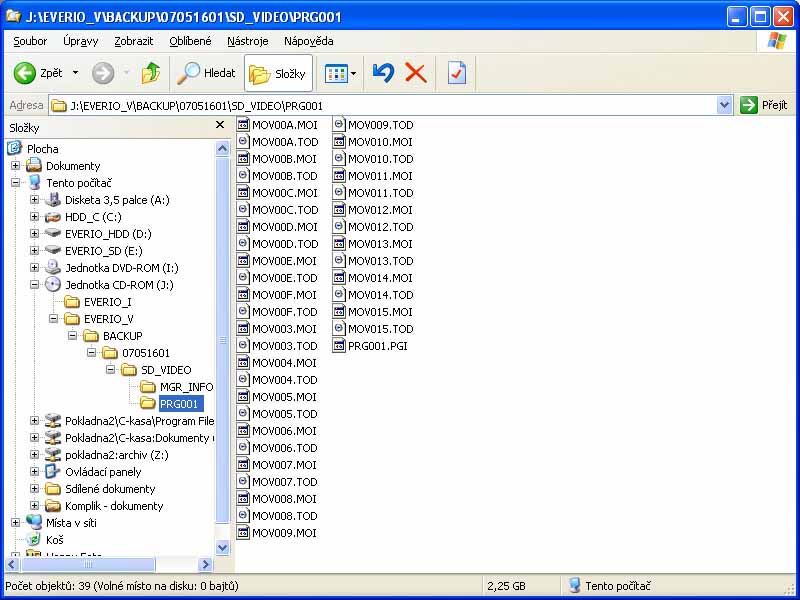
Task: Click the address bar path field
Action: coord(380,105)
